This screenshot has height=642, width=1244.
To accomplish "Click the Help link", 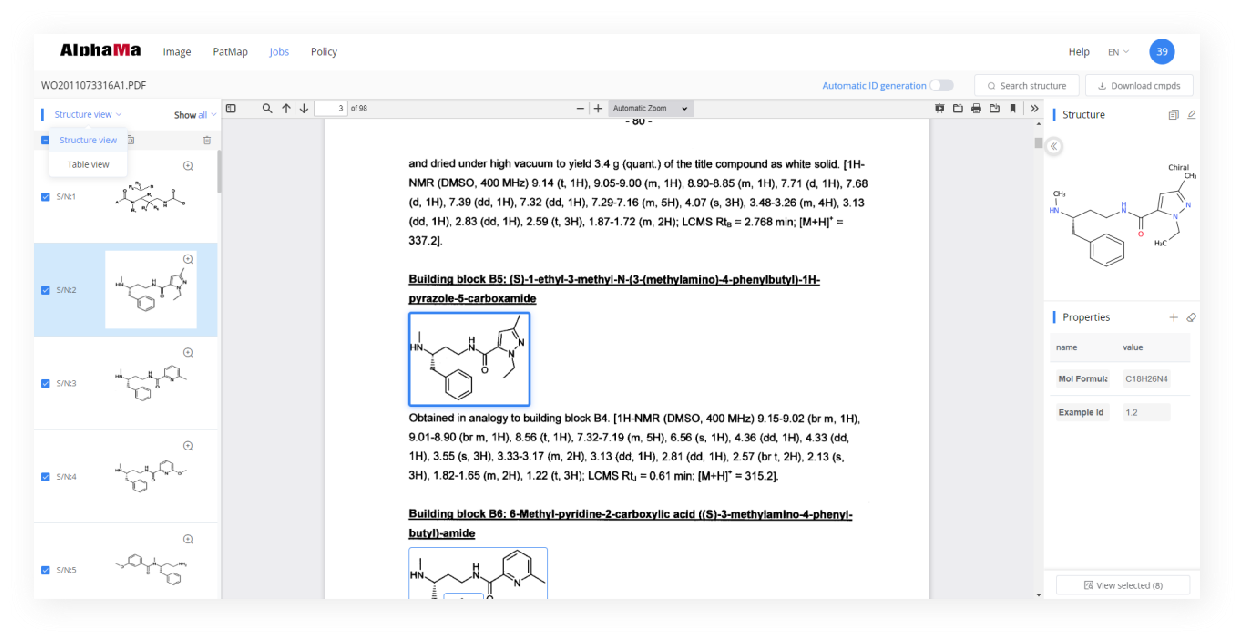I will click(1079, 52).
